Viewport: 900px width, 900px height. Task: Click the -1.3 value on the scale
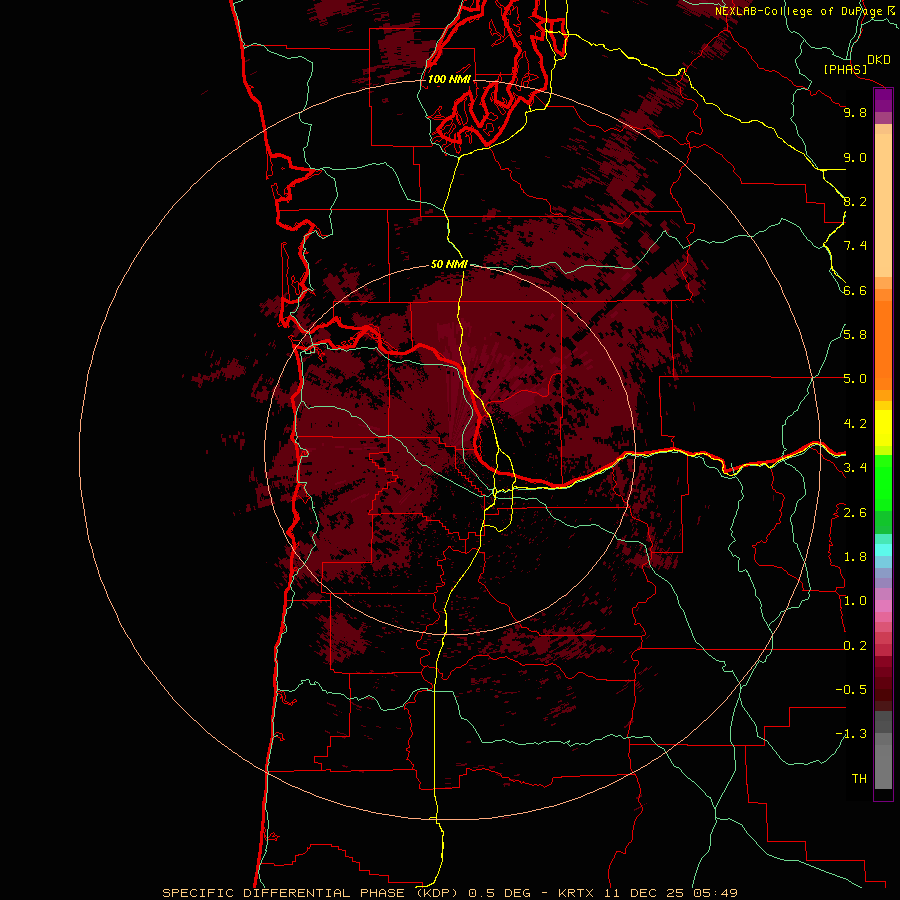tap(851, 734)
